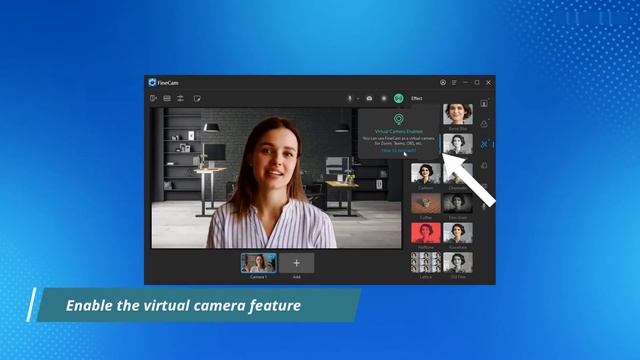Click the Virtual Camera Enabled popup icon

tap(398, 120)
